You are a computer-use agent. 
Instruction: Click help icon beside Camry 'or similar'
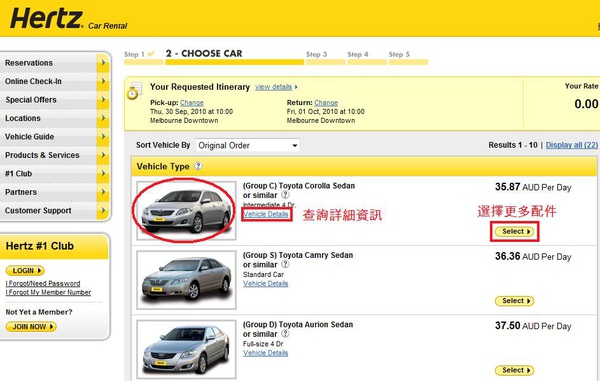tap(285, 264)
